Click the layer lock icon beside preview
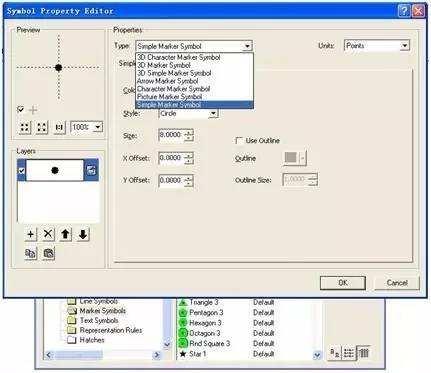The height and width of the screenshot is (373, 431). [x=91, y=170]
